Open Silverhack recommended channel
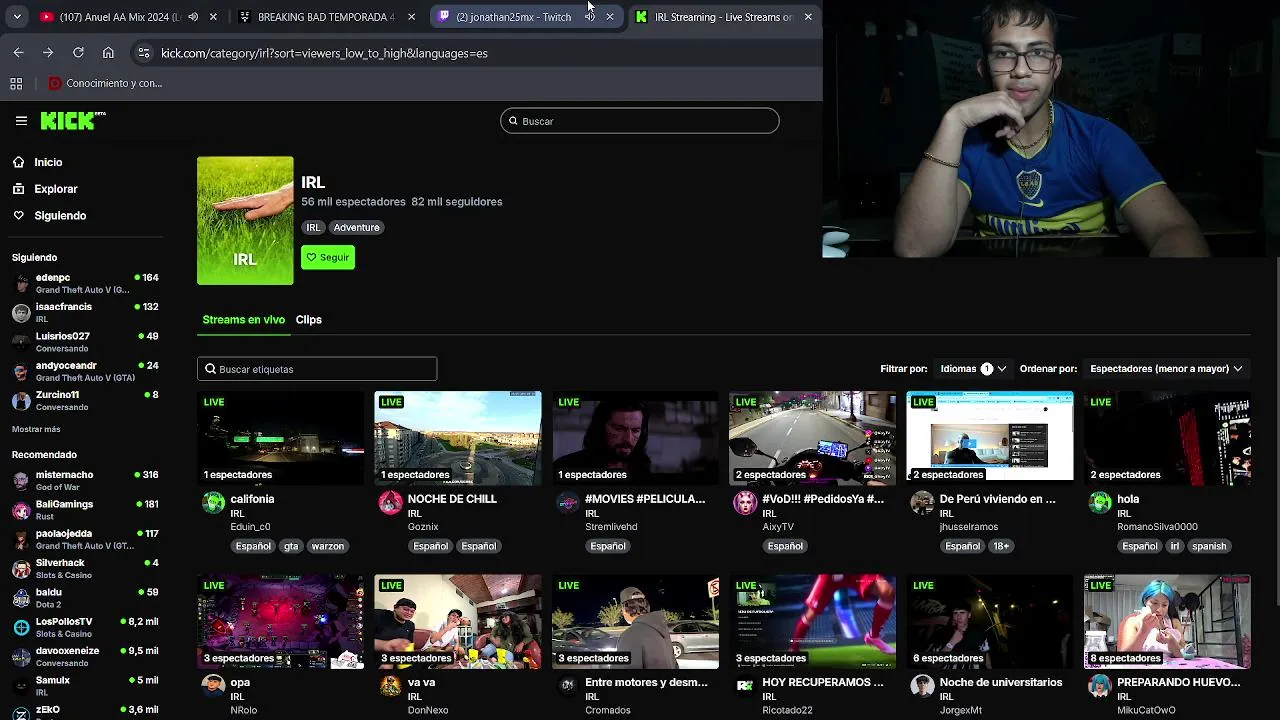This screenshot has width=1280, height=720. (85, 568)
